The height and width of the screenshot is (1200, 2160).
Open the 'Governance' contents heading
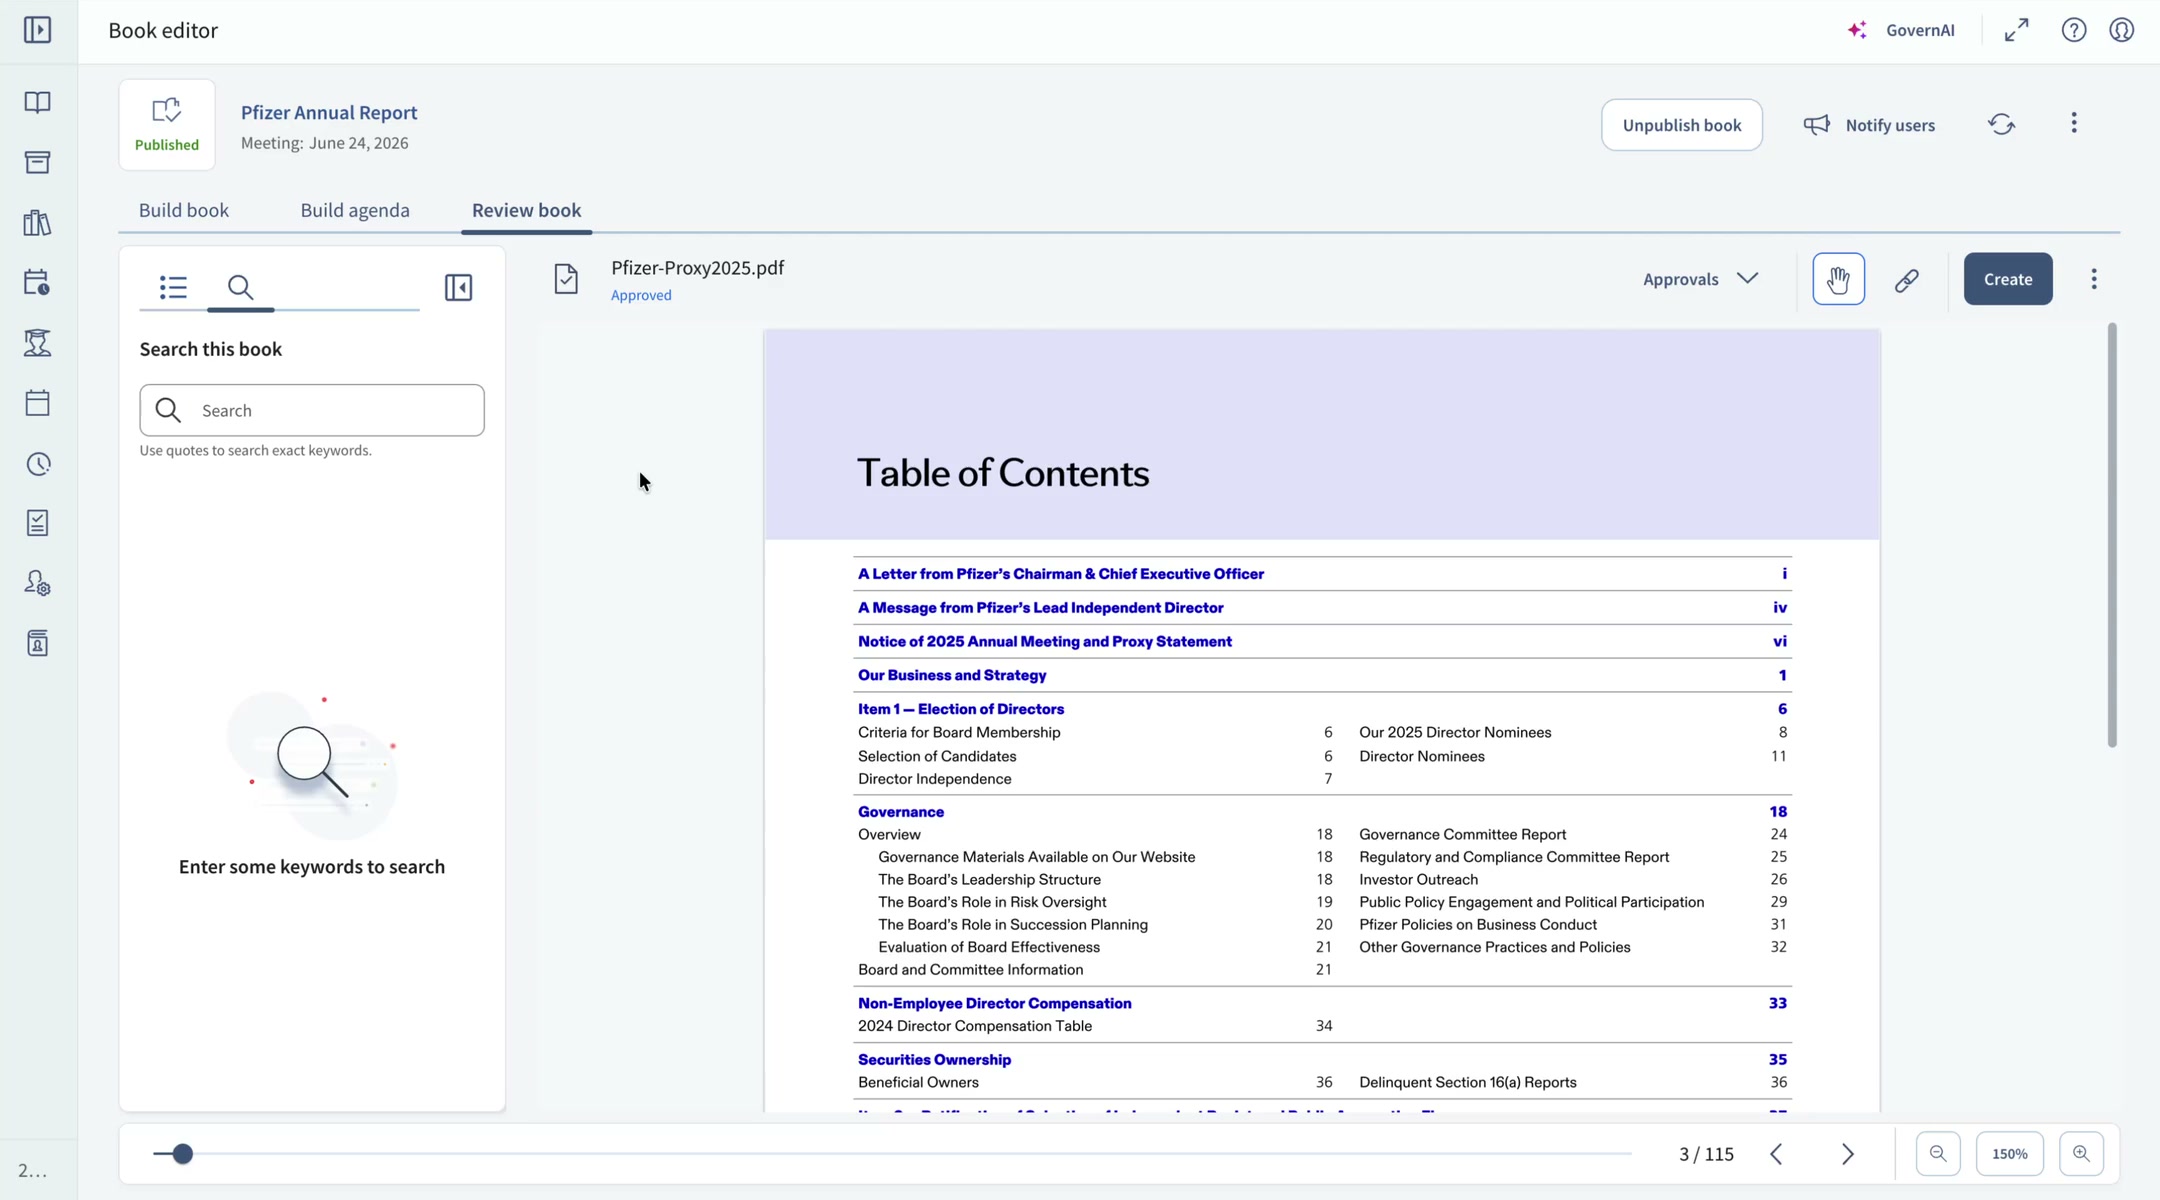click(901, 812)
